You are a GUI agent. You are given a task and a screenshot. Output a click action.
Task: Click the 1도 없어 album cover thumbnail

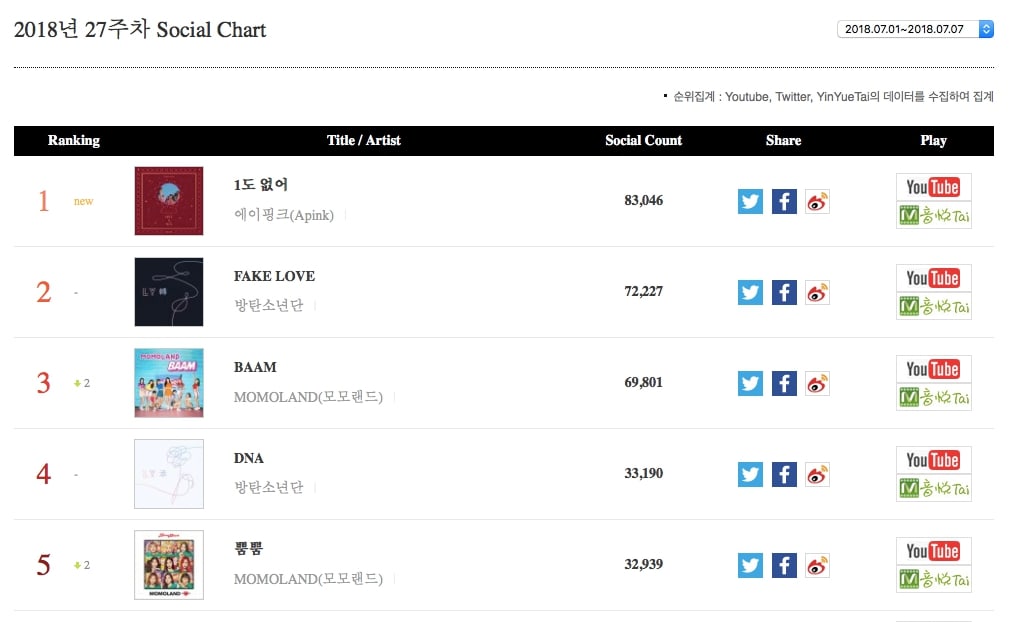coord(169,201)
